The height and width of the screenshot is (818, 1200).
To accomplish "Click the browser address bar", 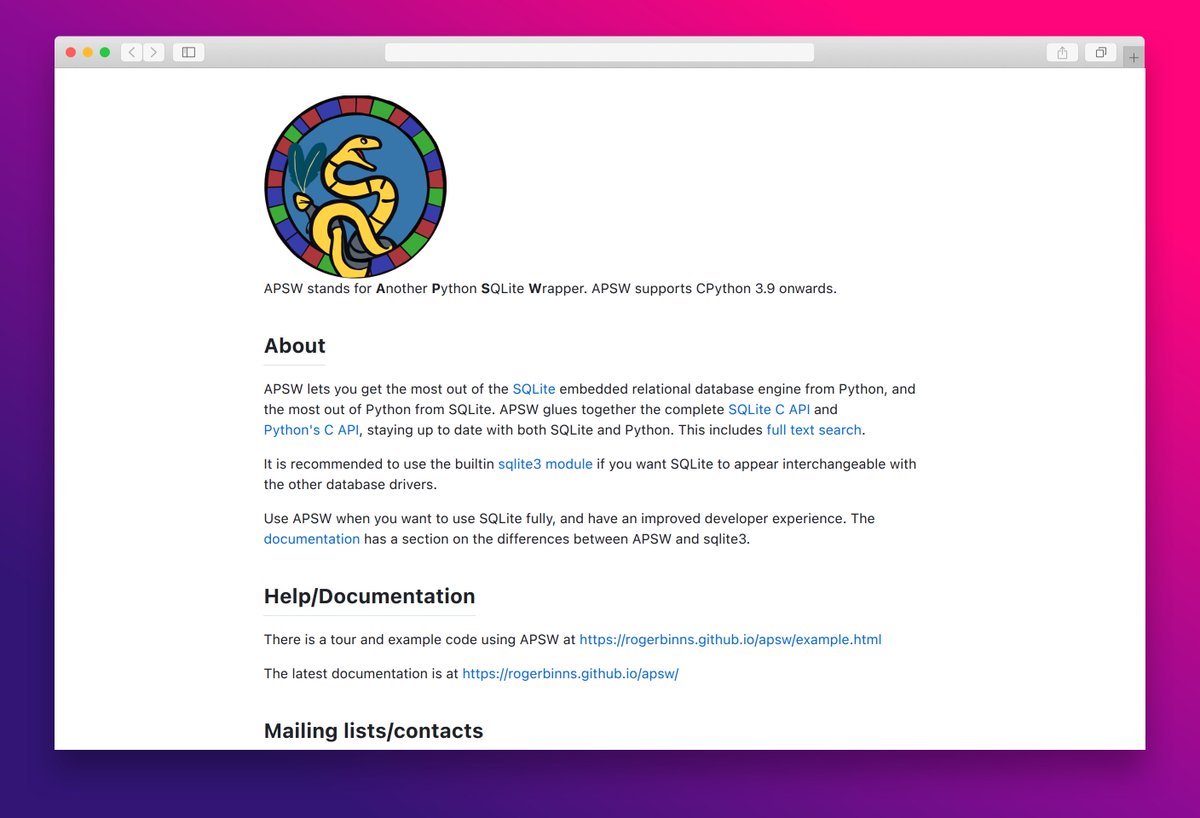I will tap(599, 52).
